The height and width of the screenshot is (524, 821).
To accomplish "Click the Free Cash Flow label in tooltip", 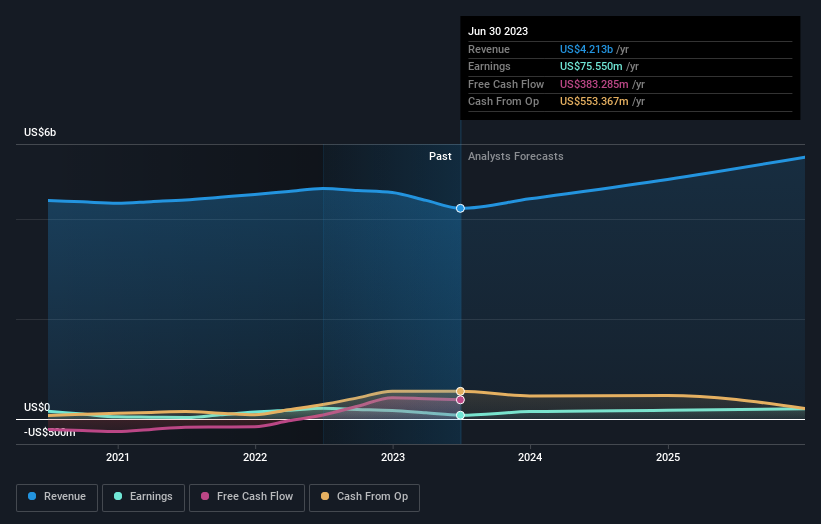I will (506, 84).
